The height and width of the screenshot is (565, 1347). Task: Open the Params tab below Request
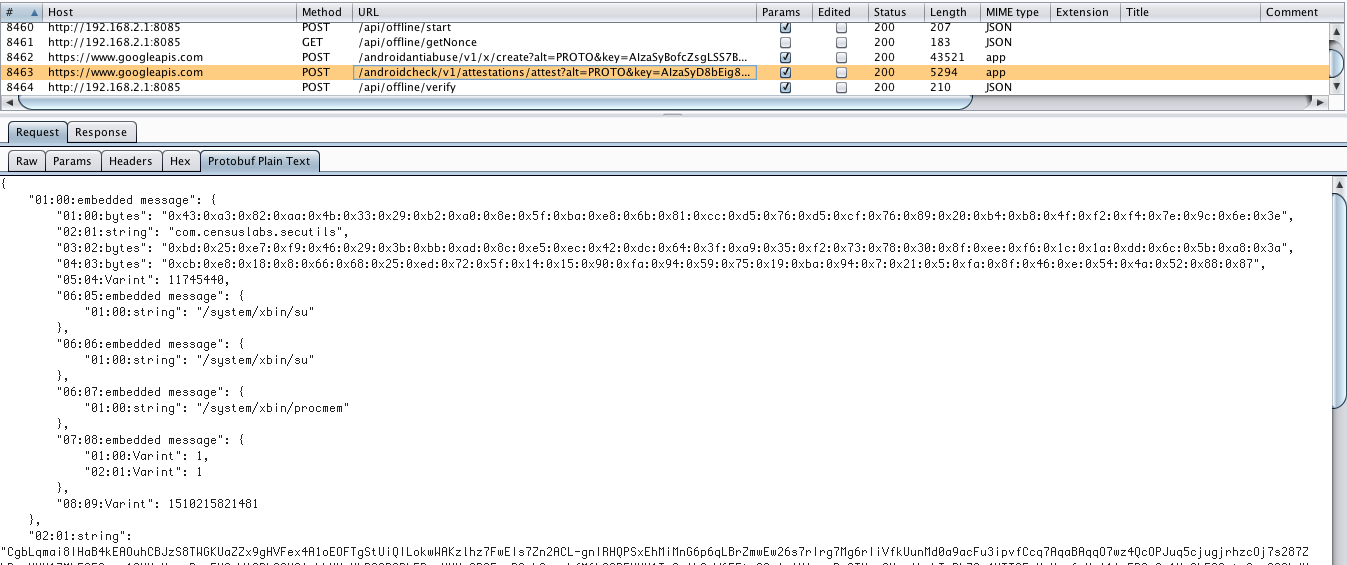tap(72, 161)
